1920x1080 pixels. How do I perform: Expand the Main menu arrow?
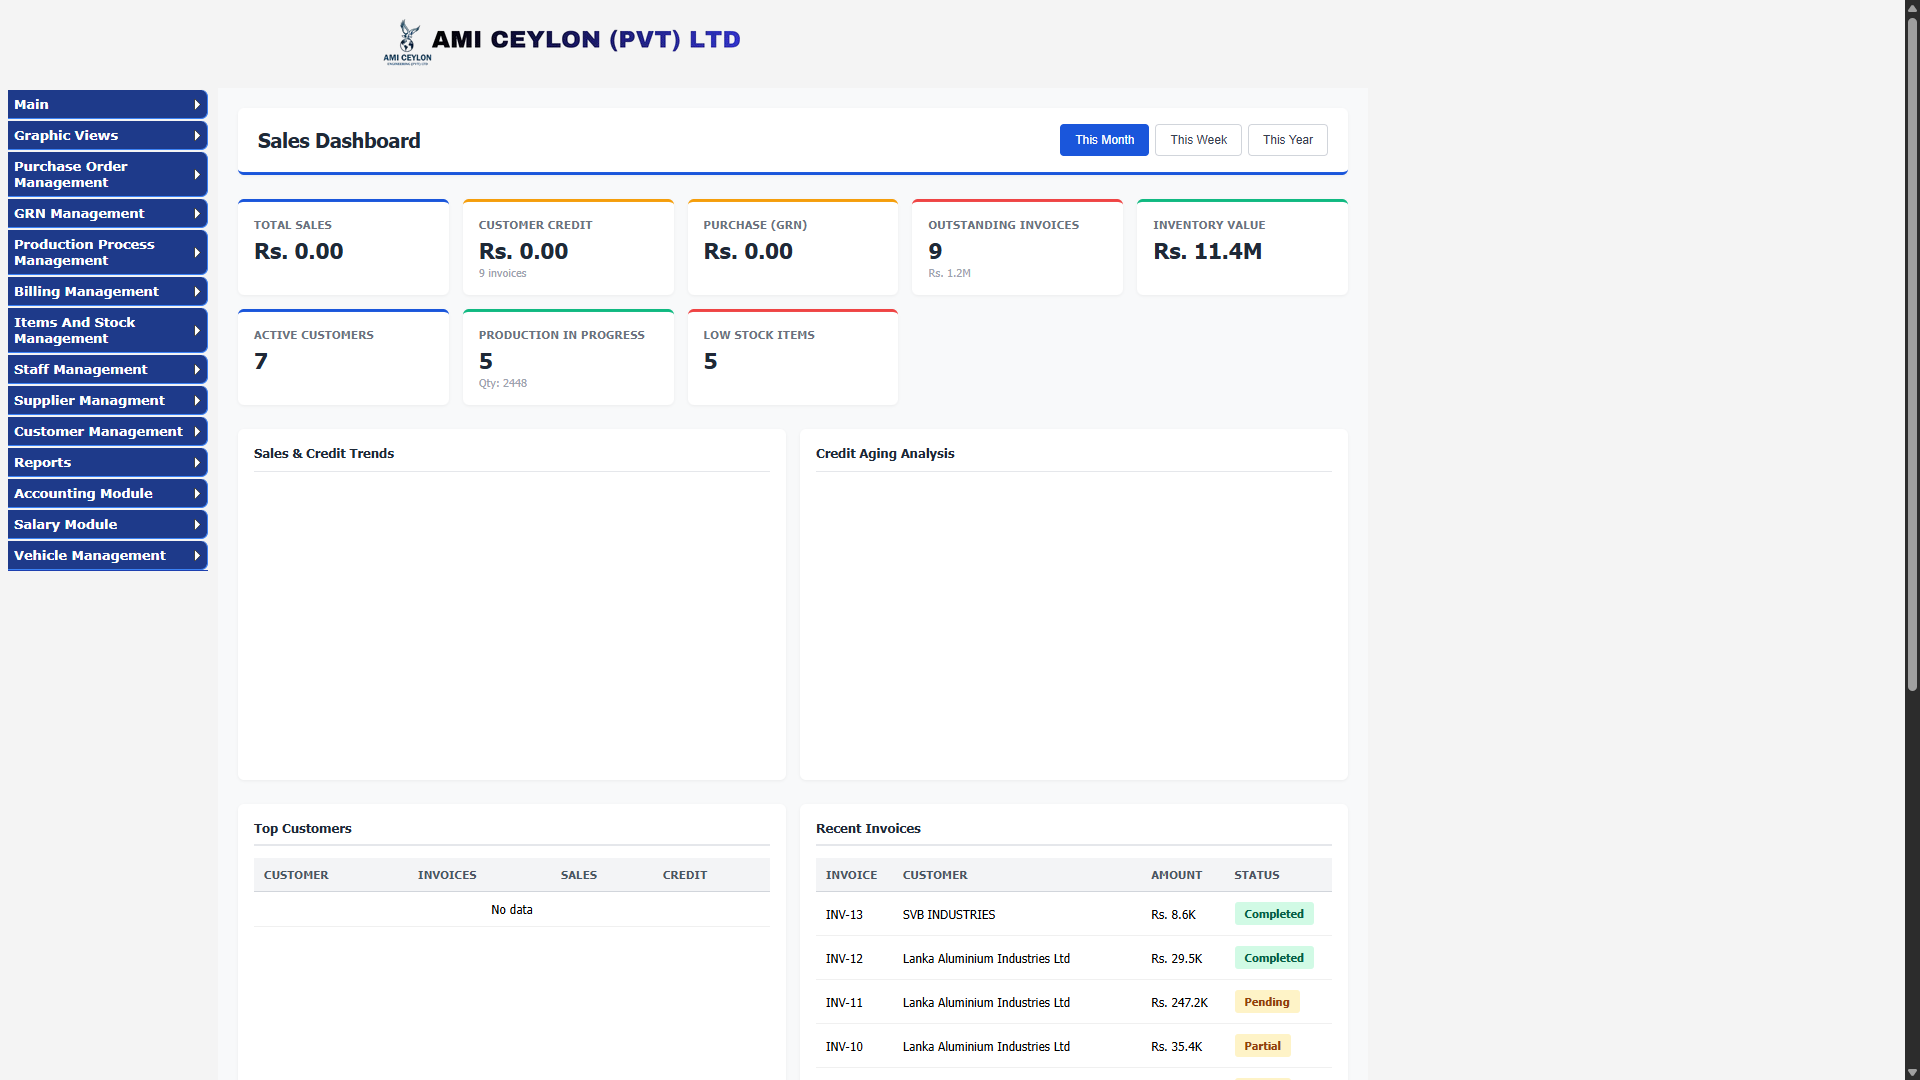(197, 105)
